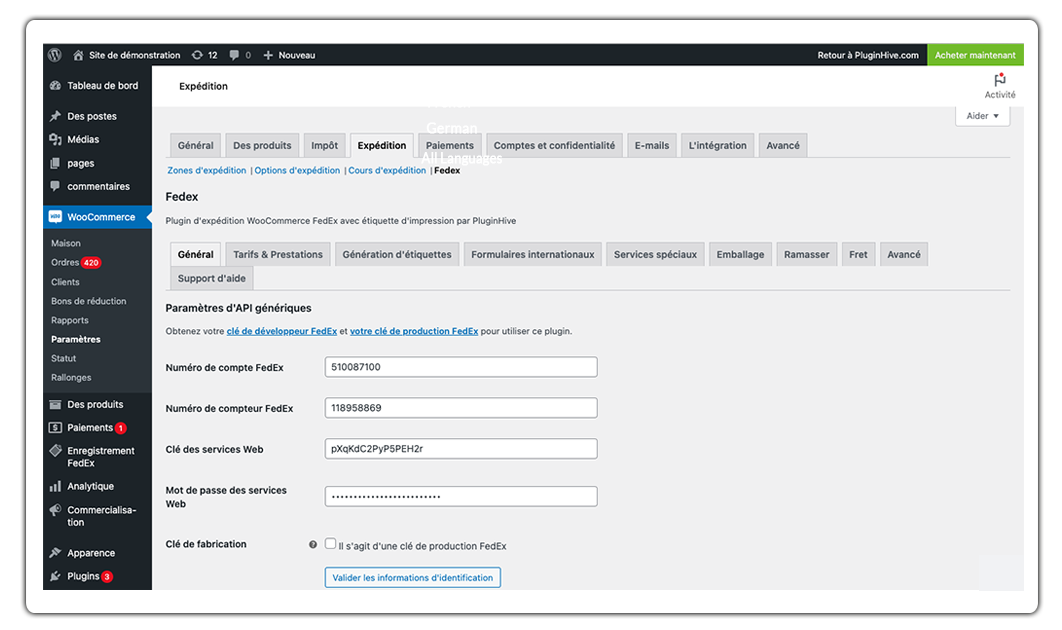Click the commentaires sidebar icon
1062x630 pixels.
click(x=56, y=186)
